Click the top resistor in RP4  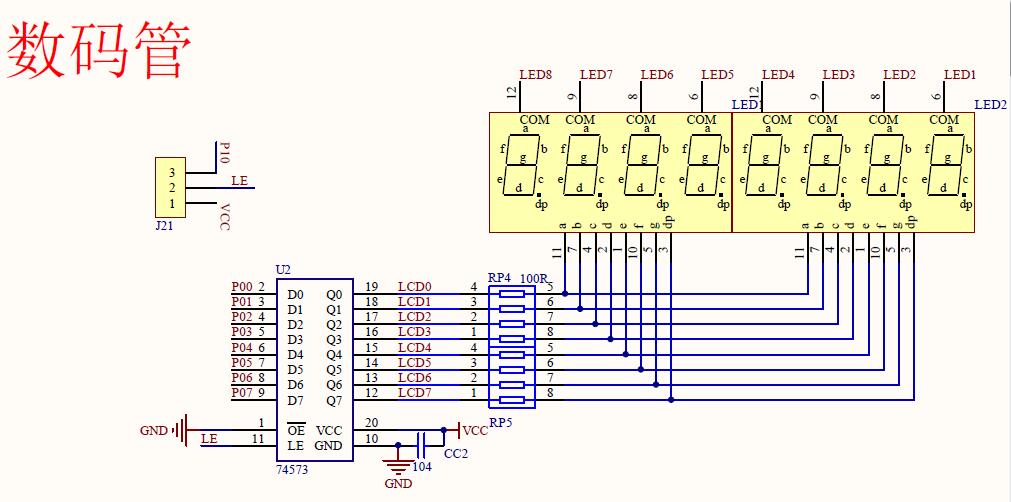[x=511, y=294]
